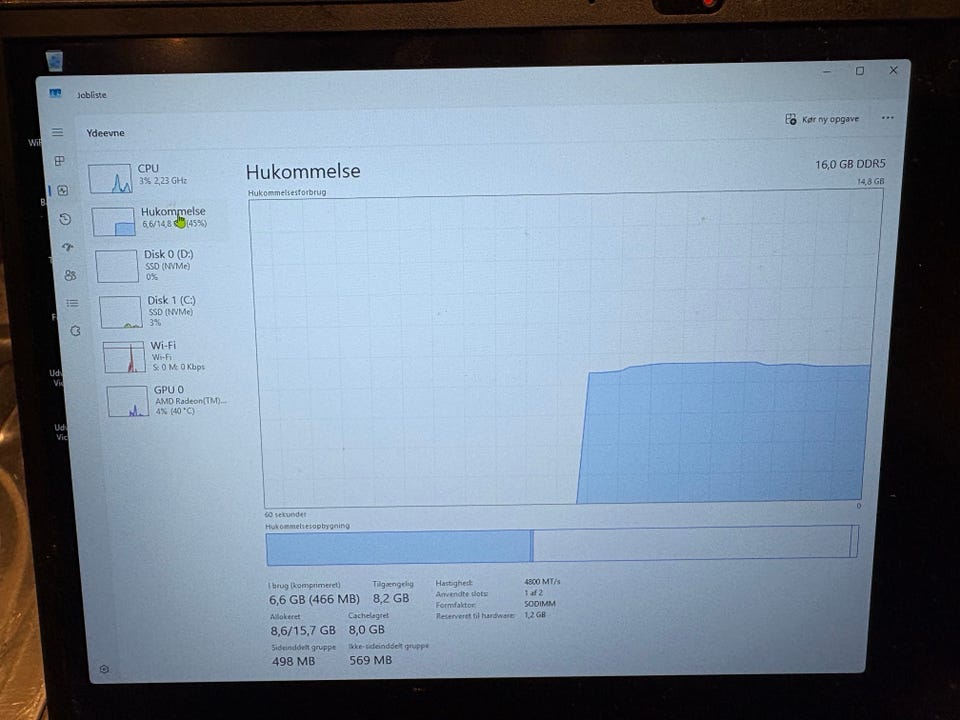Open Settings via the gear icon

(104, 669)
